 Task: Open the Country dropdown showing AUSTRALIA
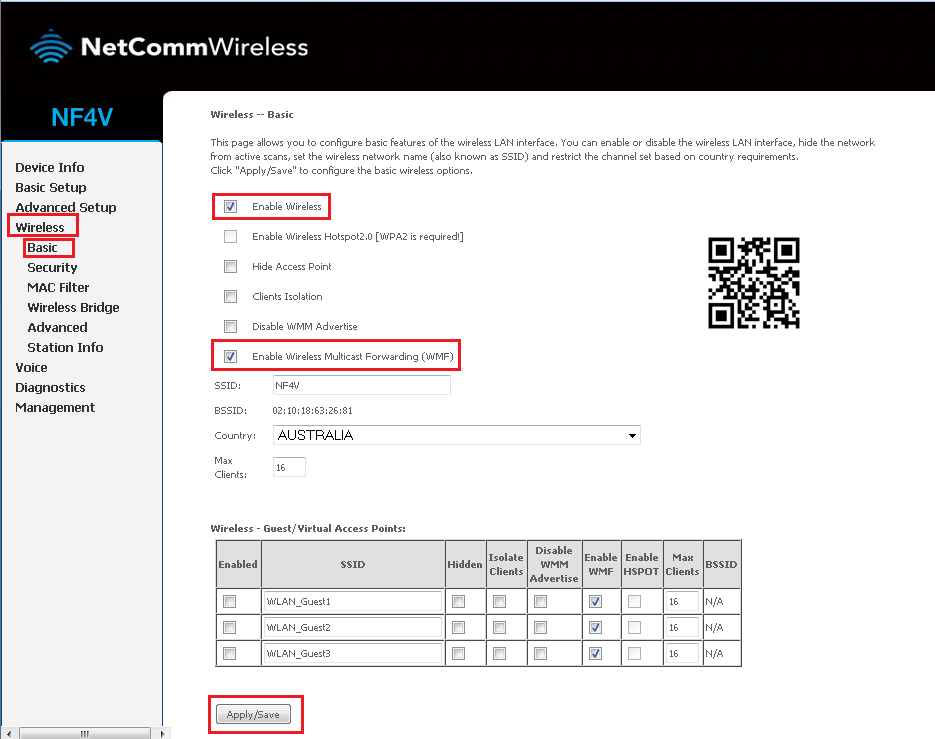tap(457, 435)
